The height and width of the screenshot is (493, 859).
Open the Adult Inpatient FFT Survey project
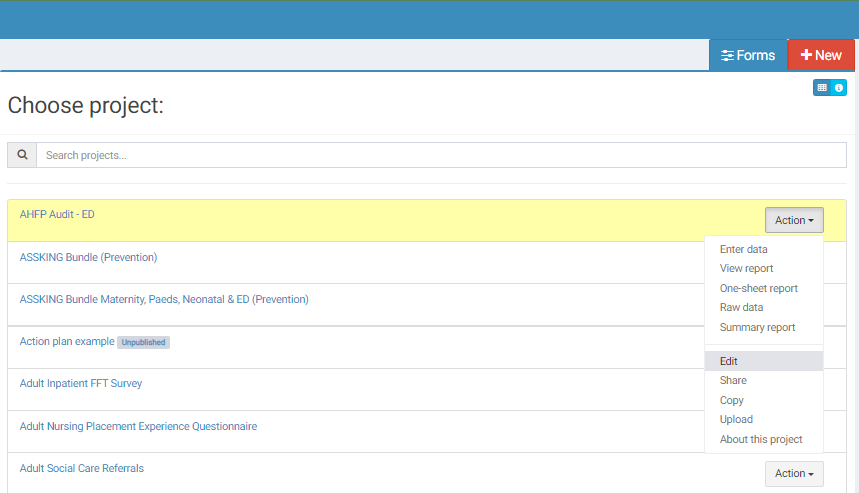coord(81,383)
